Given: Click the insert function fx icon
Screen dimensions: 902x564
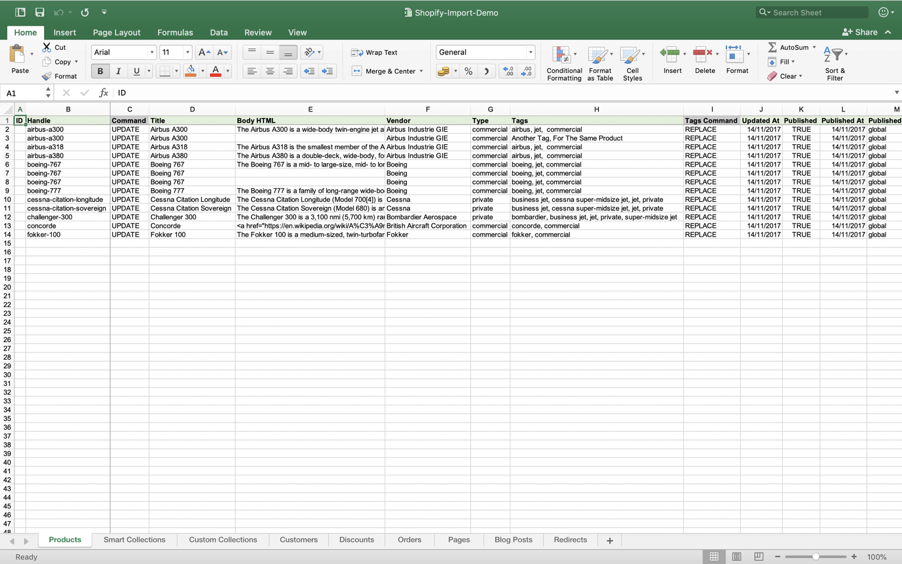Looking at the screenshot, I should point(104,93).
